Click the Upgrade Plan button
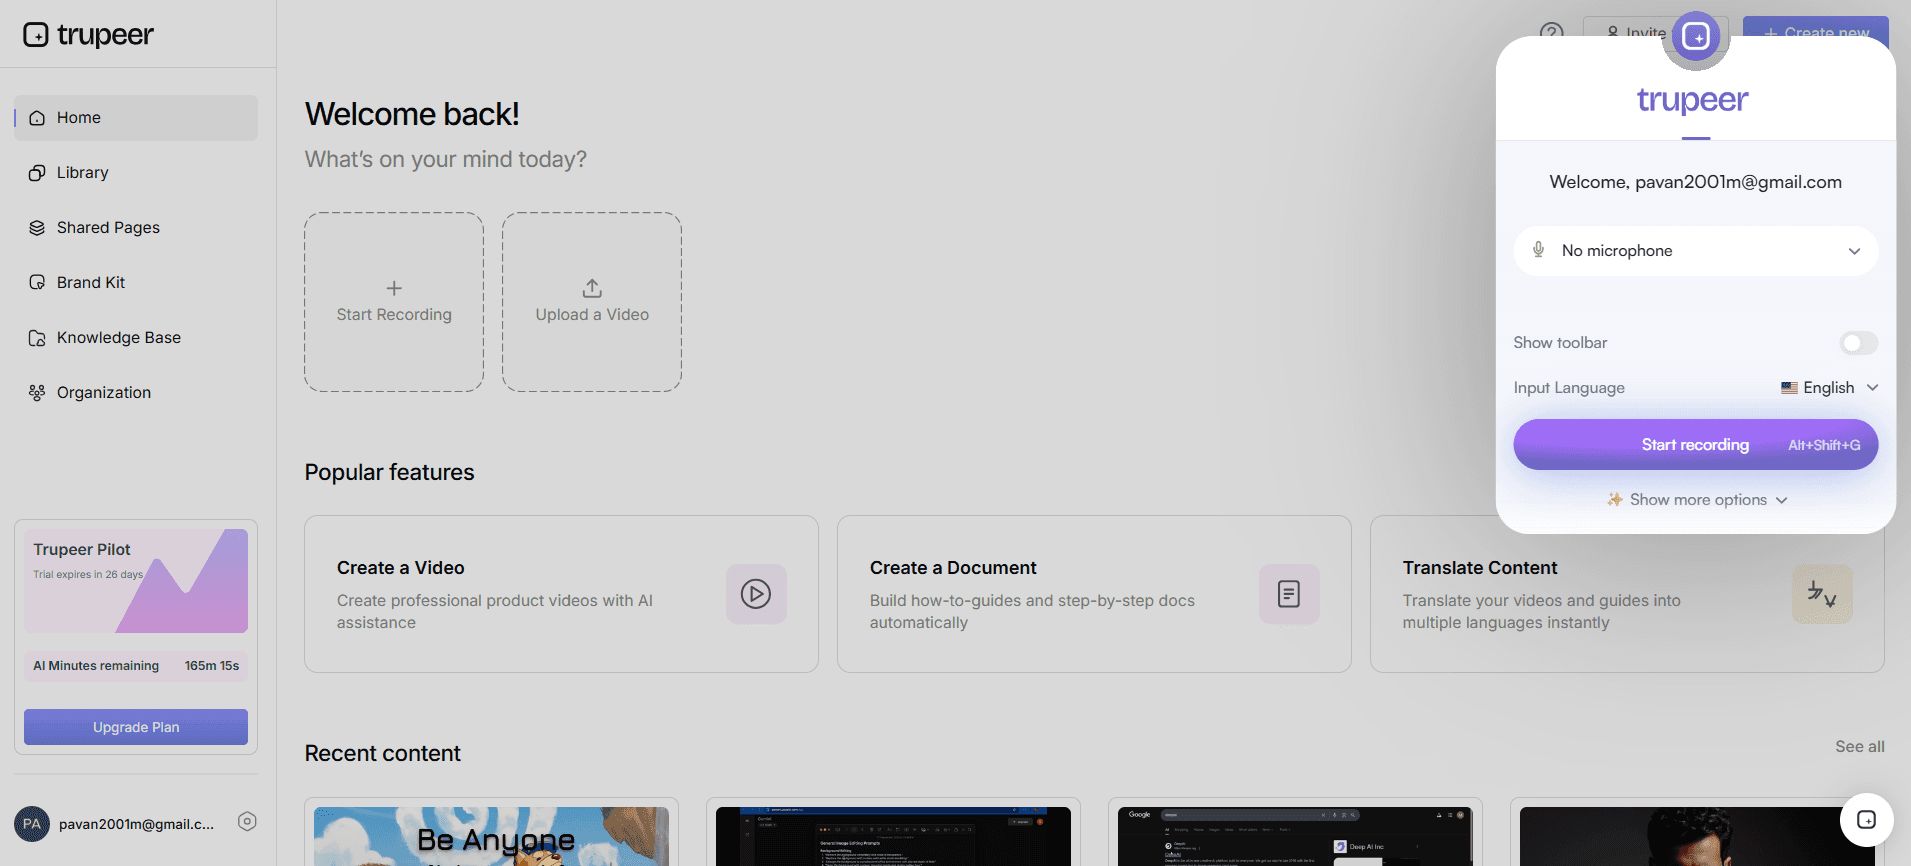Viewport: 1911px width, 866px height. pyautogui.click(x=136, y=727)
